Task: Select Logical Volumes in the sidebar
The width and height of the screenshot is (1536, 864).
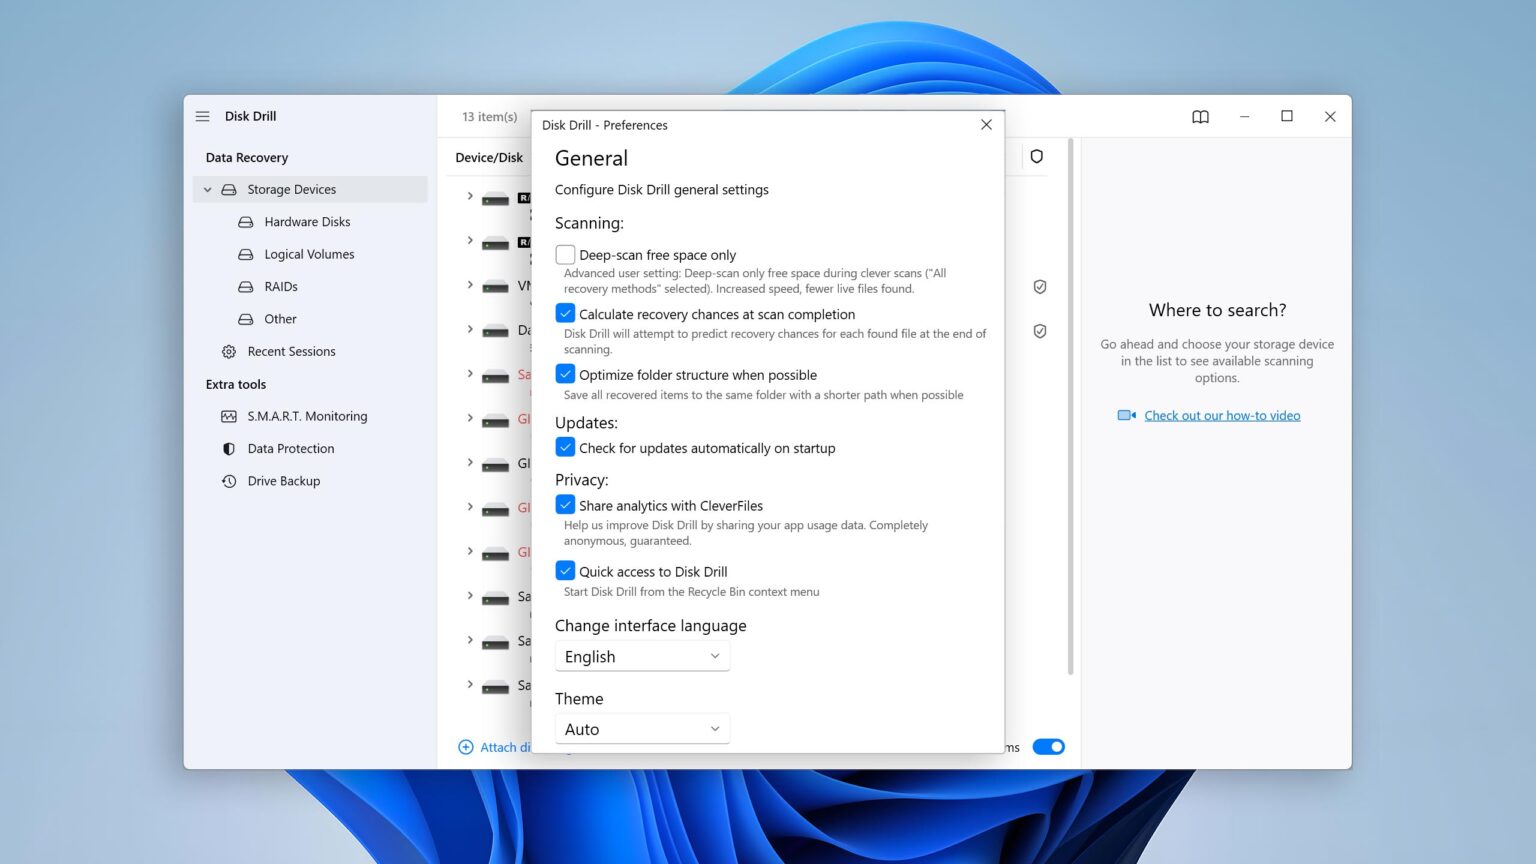Action: point(309,254)
